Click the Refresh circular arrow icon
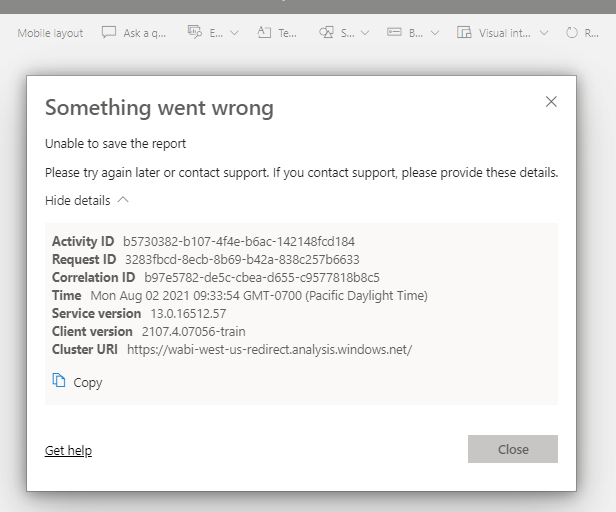Viewport: 616px width, 512px height. point(572,33)
